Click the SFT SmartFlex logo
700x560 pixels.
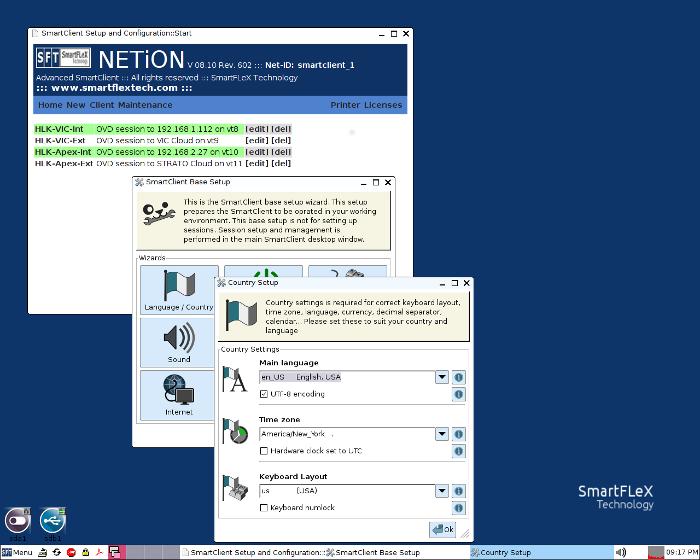(63, 58)
